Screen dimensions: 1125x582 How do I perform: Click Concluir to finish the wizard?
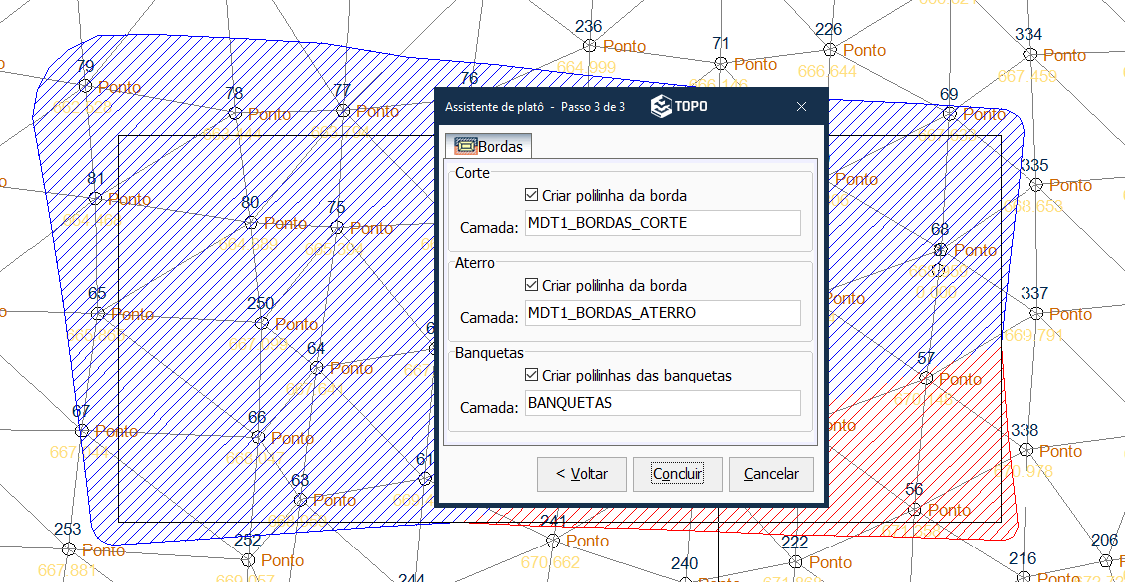677,474
